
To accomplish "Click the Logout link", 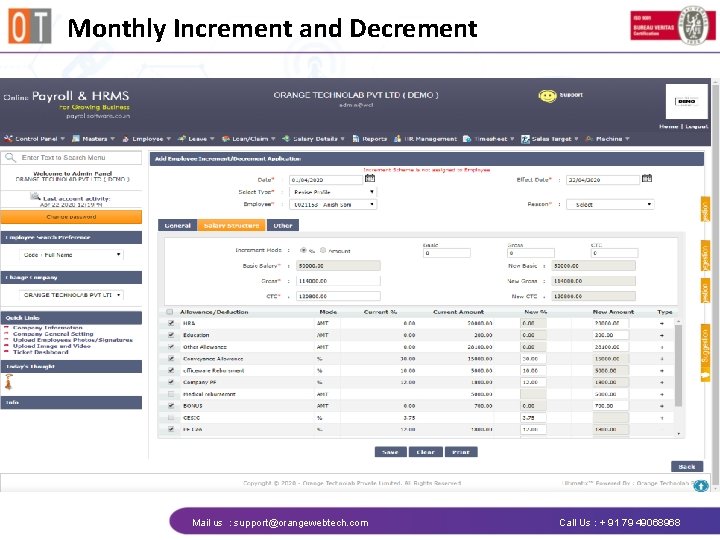I will click(697, 126).
